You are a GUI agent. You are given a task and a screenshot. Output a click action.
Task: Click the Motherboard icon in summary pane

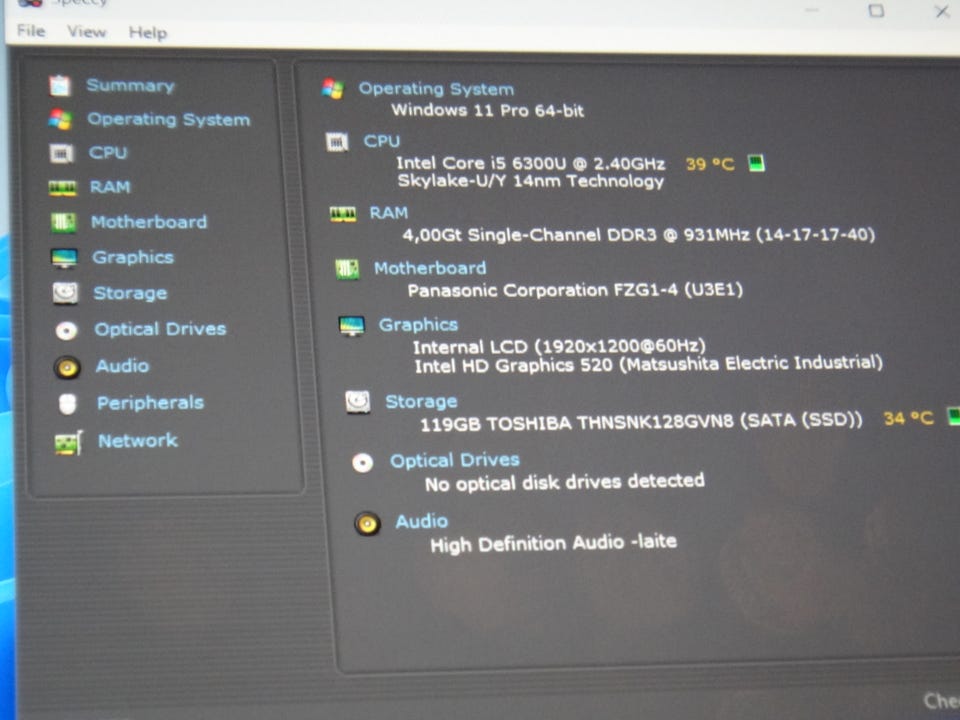click(x=347, y=269)
